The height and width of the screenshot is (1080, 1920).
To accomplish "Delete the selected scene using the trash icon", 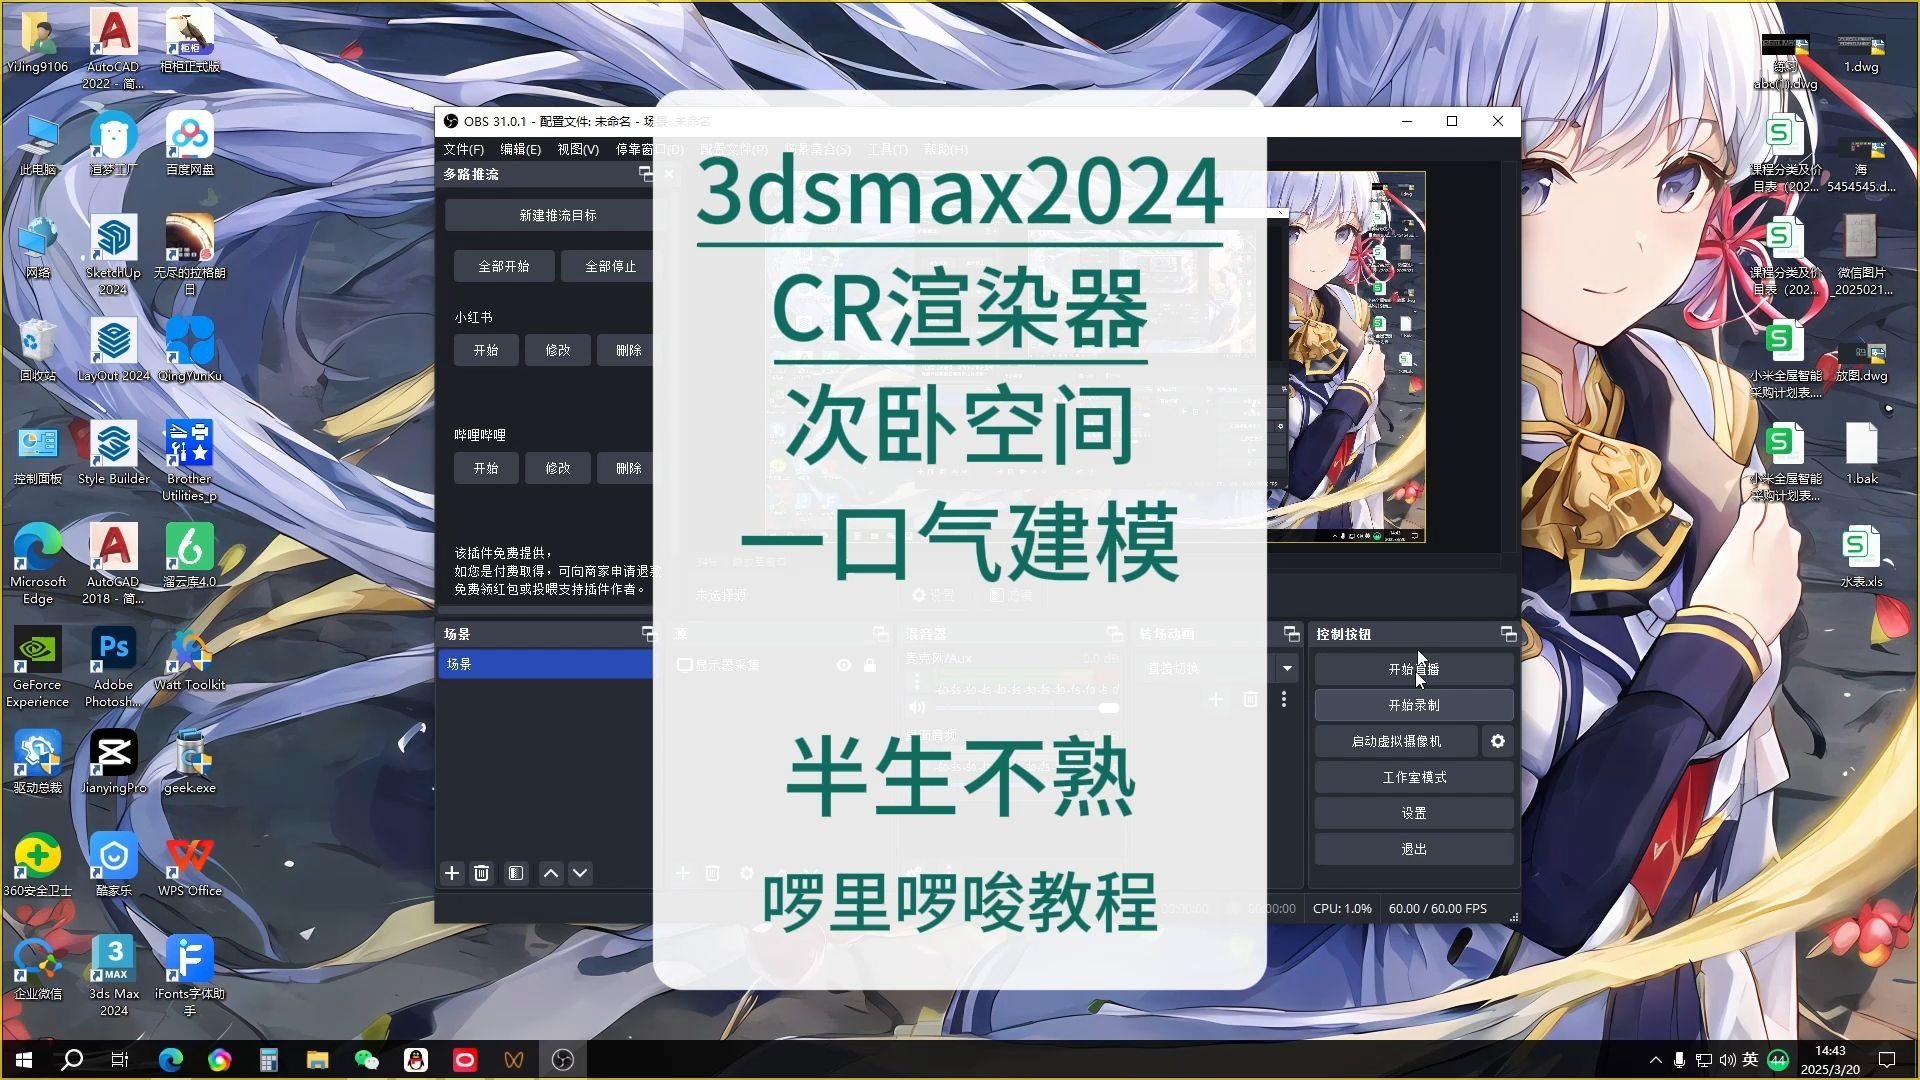I will click(481, 873).
